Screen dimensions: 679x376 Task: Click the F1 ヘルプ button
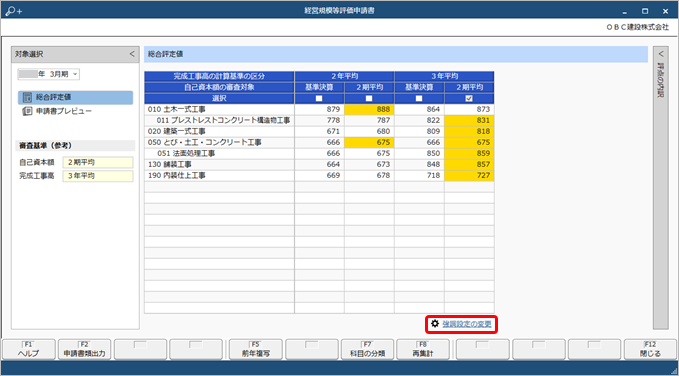[x=29, y=349]
